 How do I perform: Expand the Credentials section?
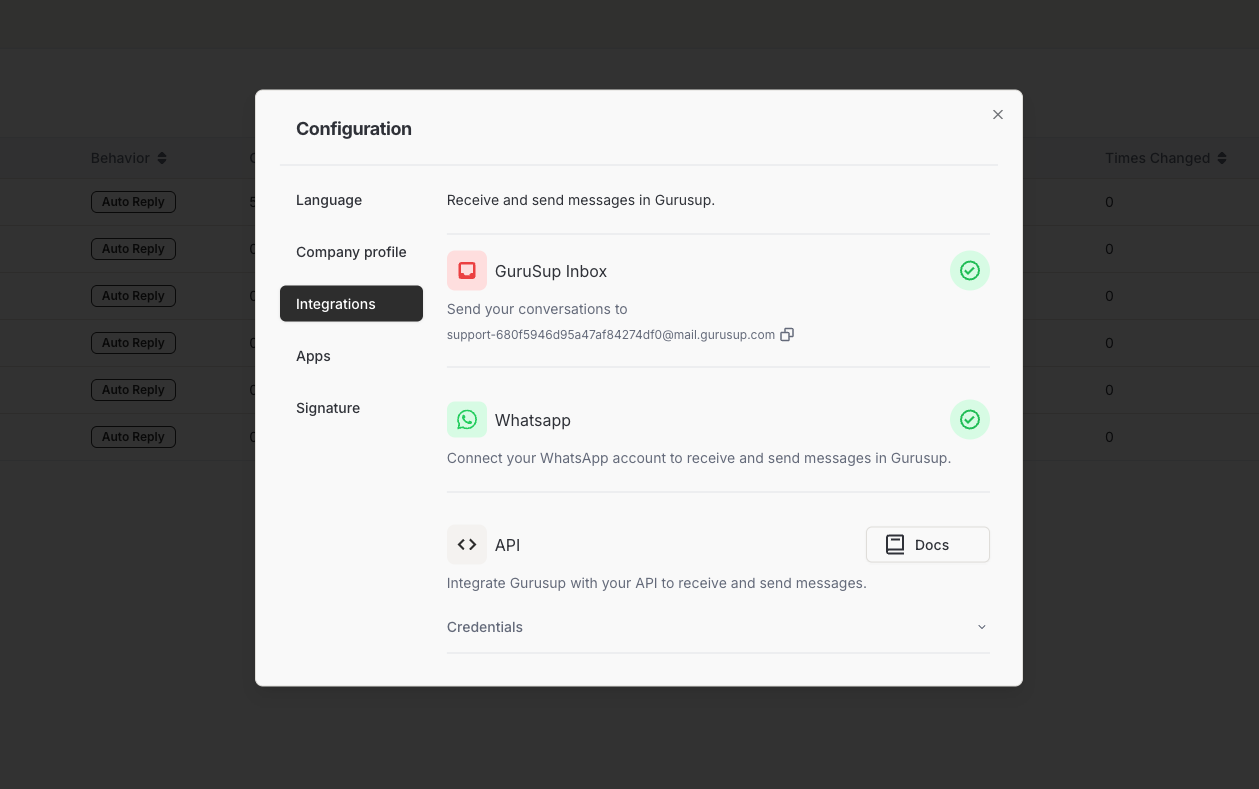click(x=718, y=627)
